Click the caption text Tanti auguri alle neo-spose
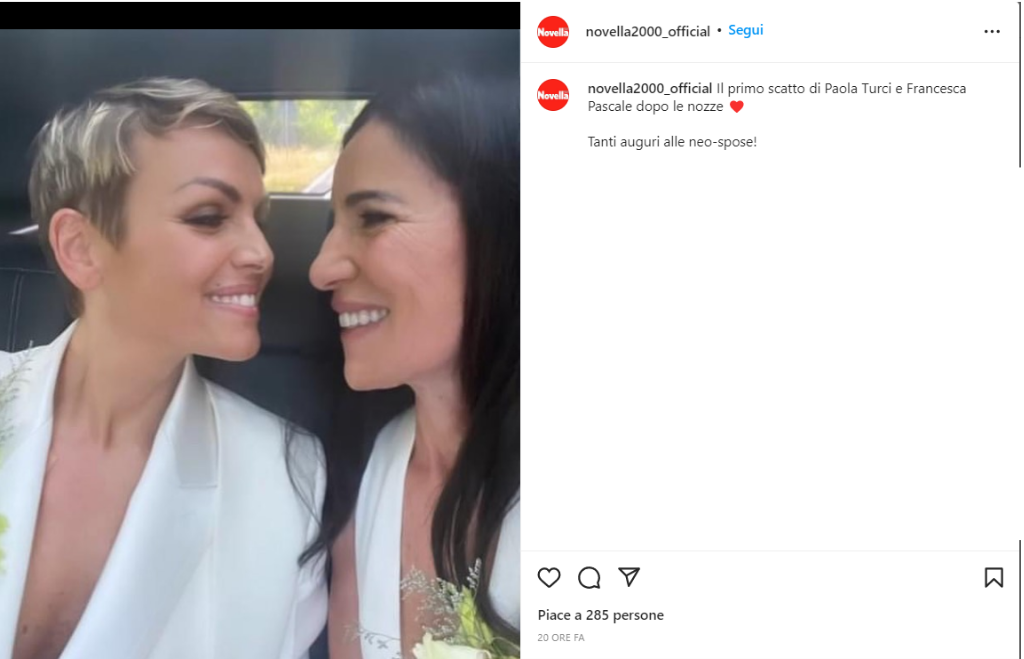The width and height of the screenshot is (1024, 659). 672,142
